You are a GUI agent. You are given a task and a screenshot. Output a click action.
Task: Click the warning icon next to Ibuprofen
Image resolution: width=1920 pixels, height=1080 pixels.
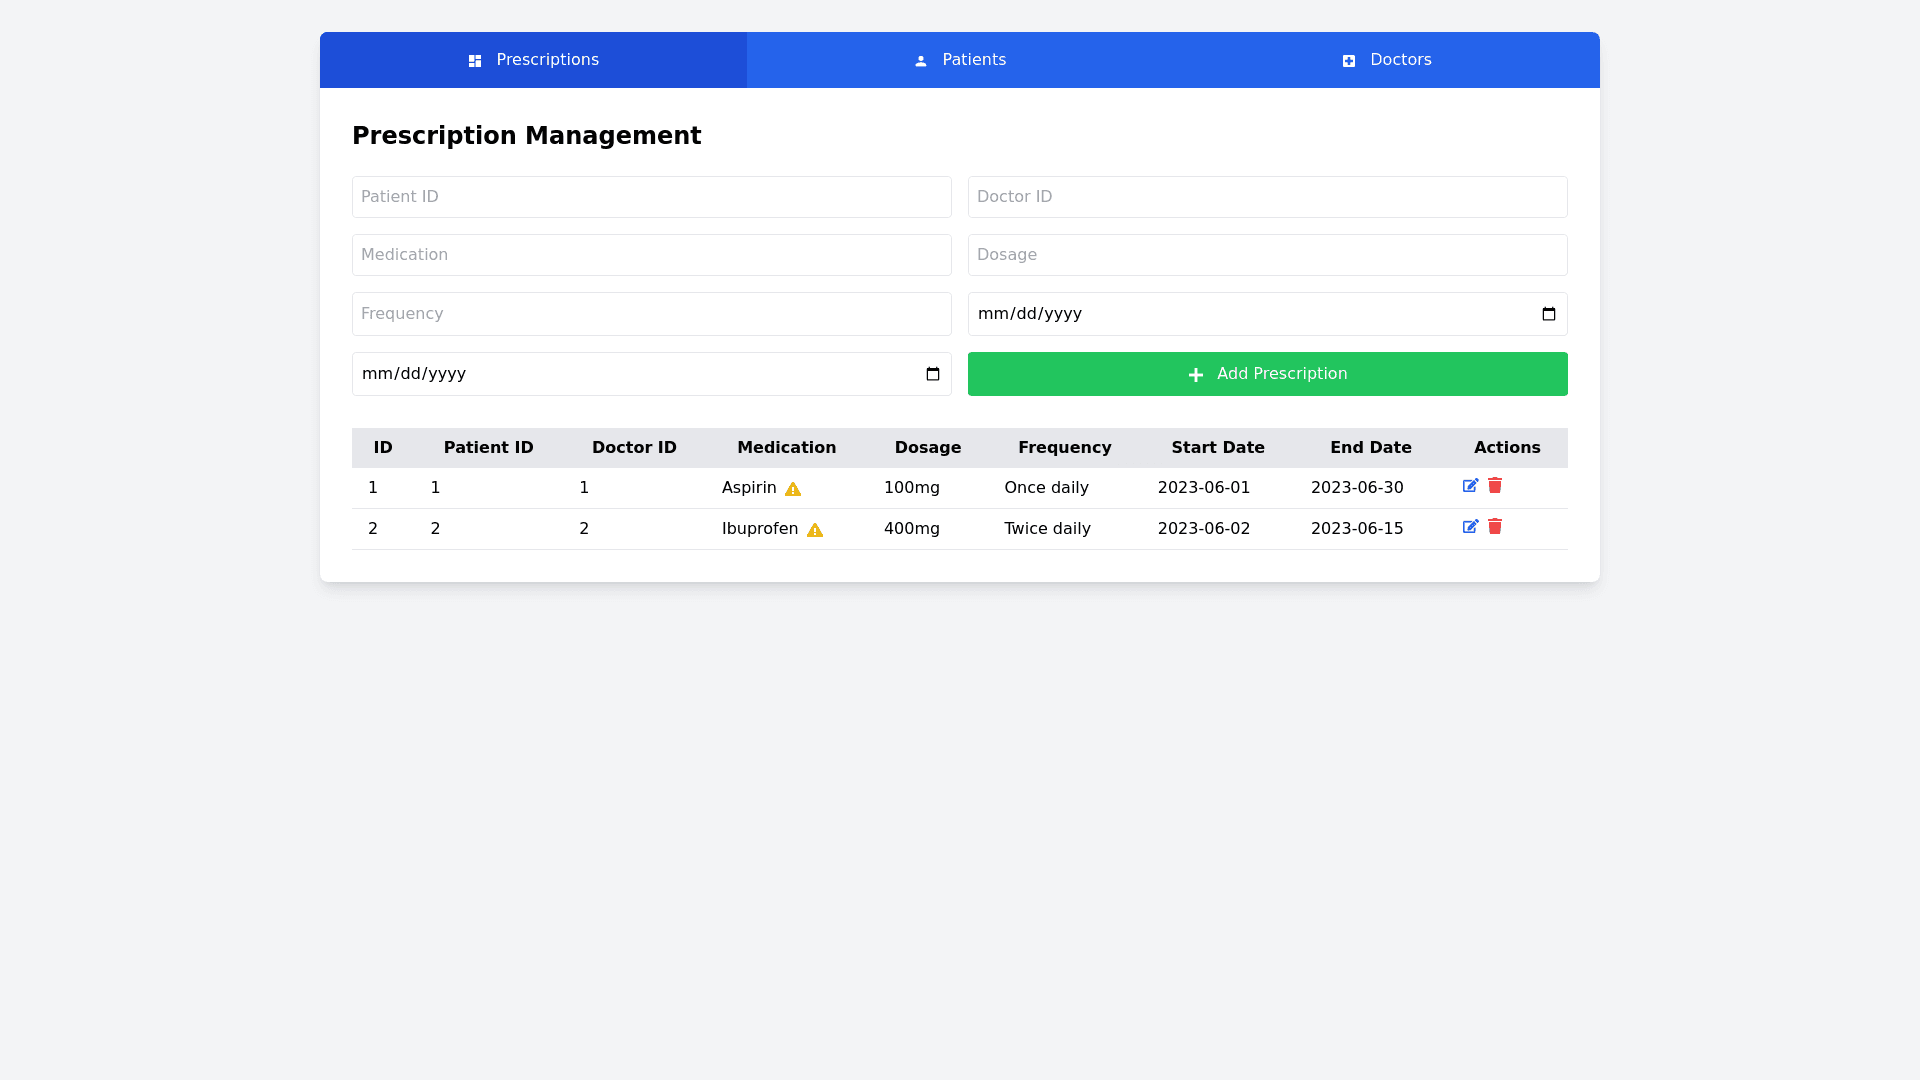pyautogui.click(x=814, y=531)
